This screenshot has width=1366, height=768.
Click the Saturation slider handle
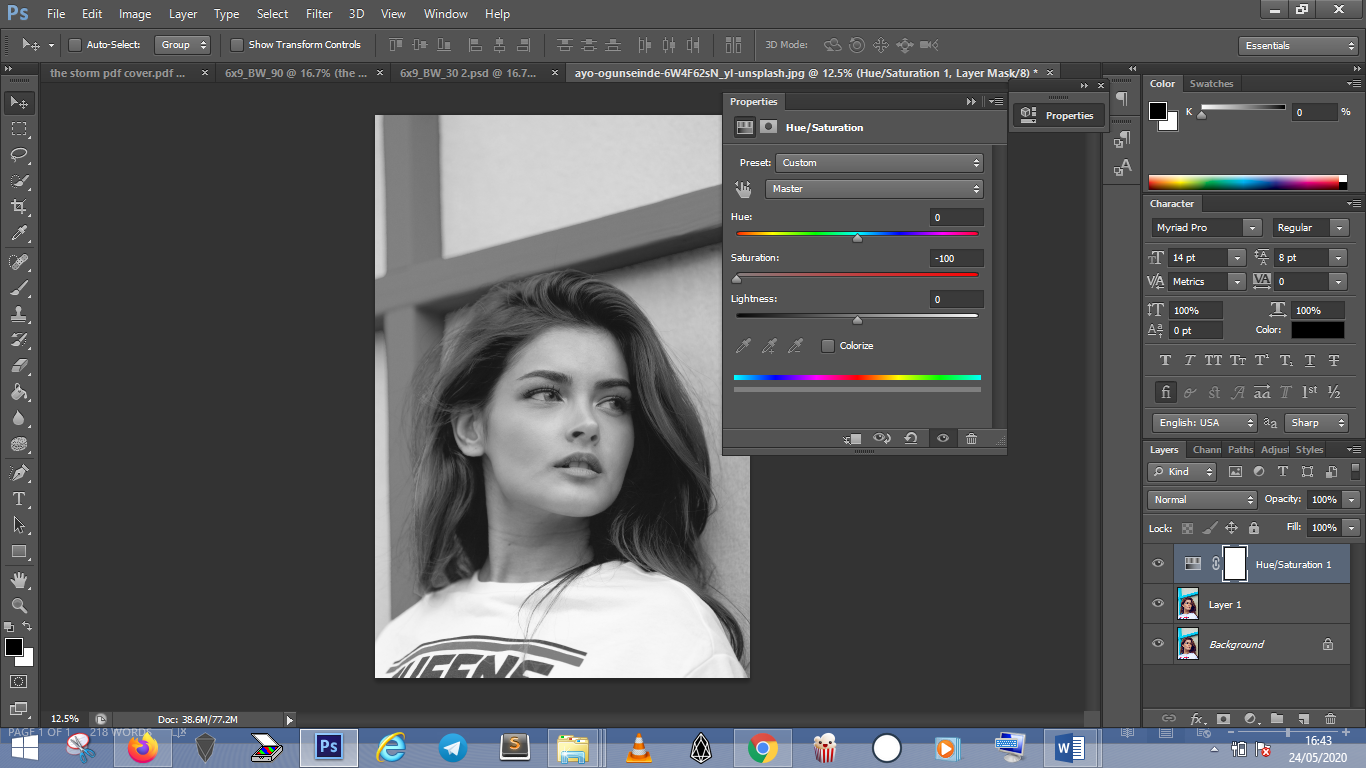pyautogui.click(x=737, y=279)
